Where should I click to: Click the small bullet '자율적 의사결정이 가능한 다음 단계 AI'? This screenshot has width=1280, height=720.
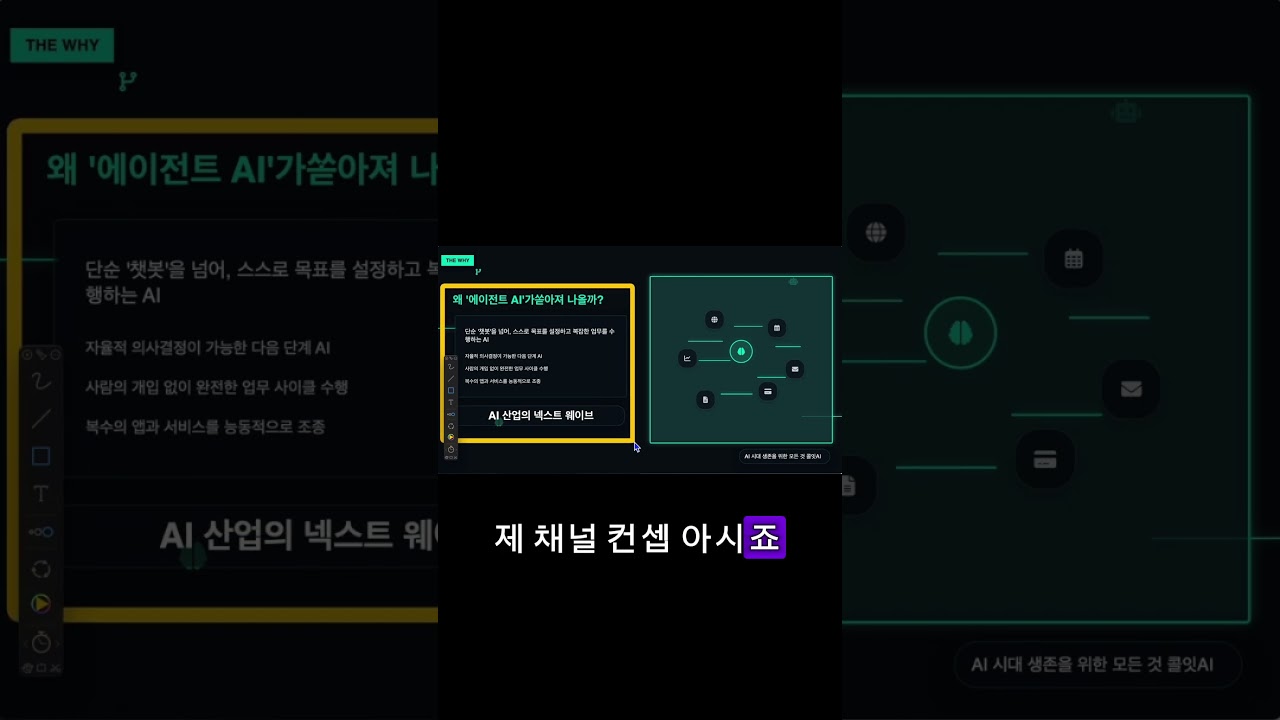coord(504,356)
